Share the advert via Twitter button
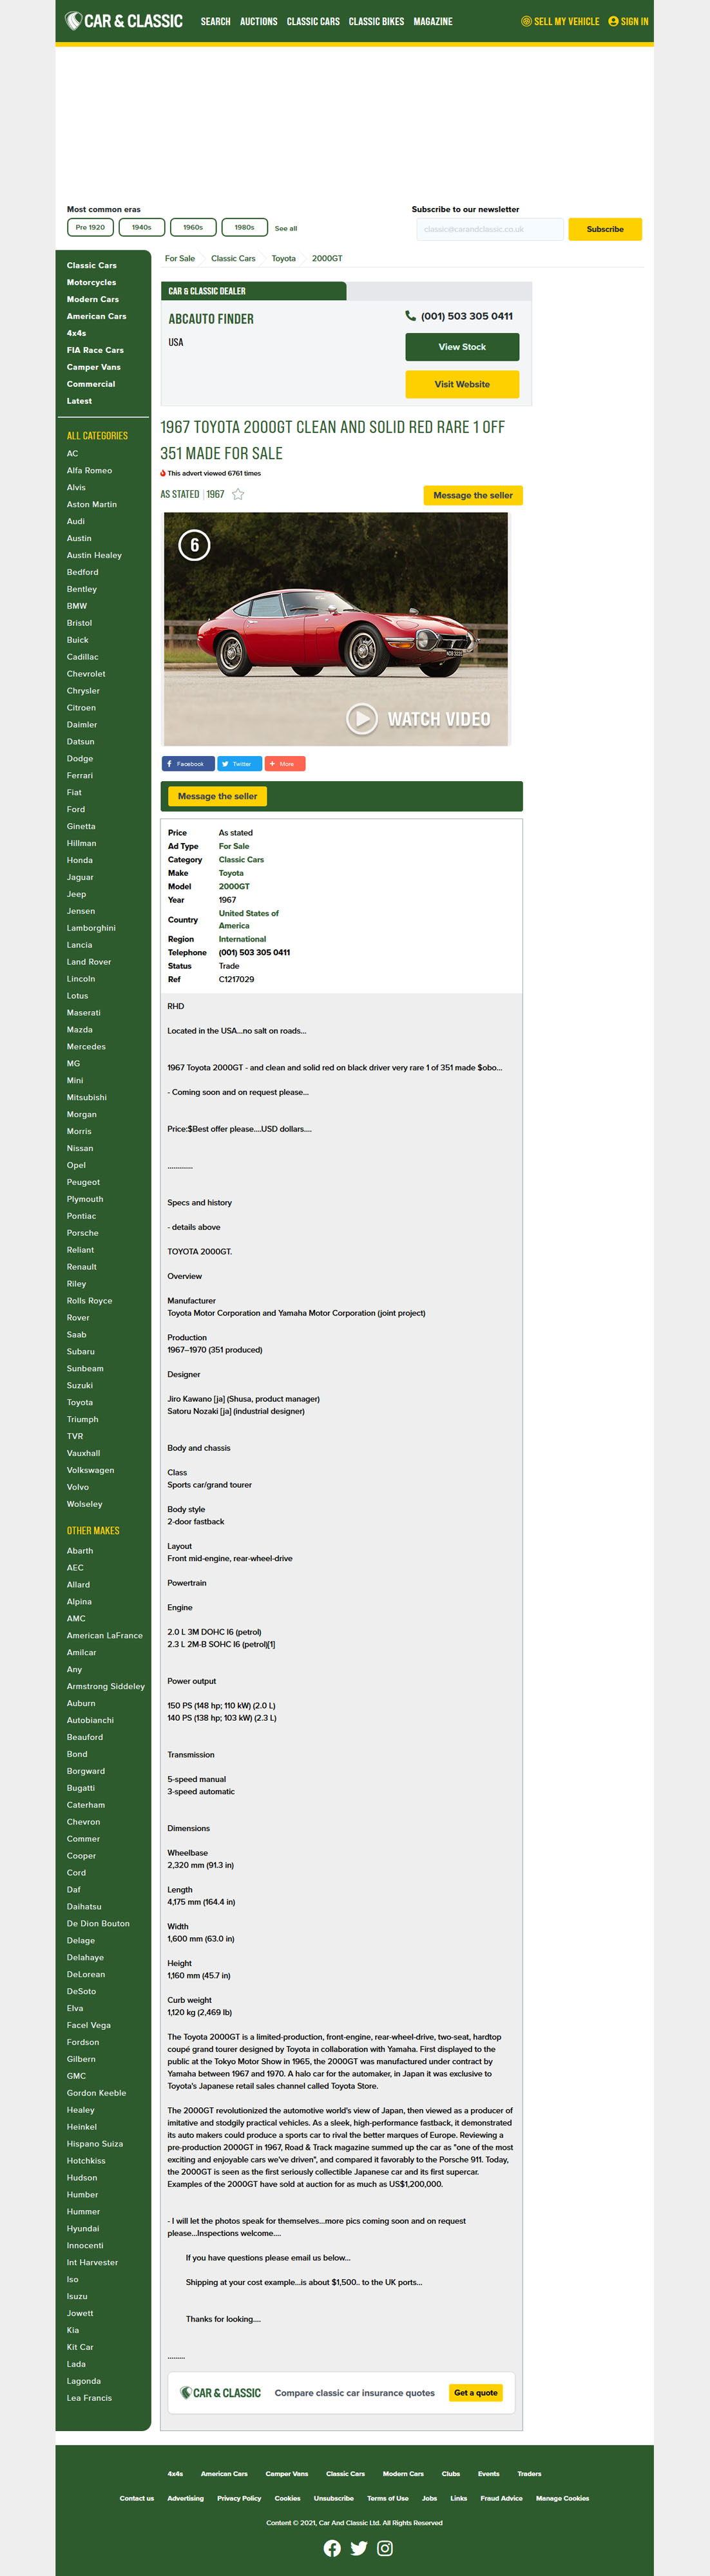 (240, 764)
